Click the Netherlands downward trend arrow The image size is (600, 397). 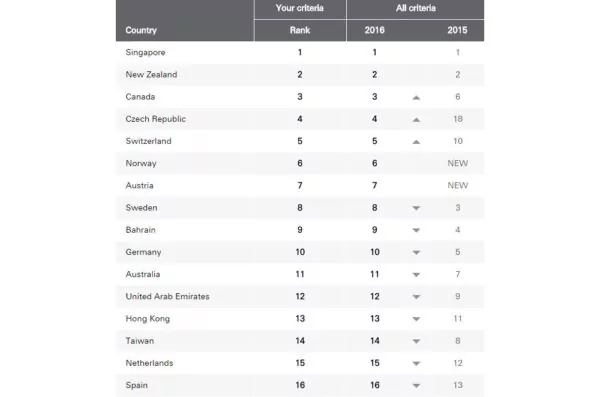click(416, 364)
